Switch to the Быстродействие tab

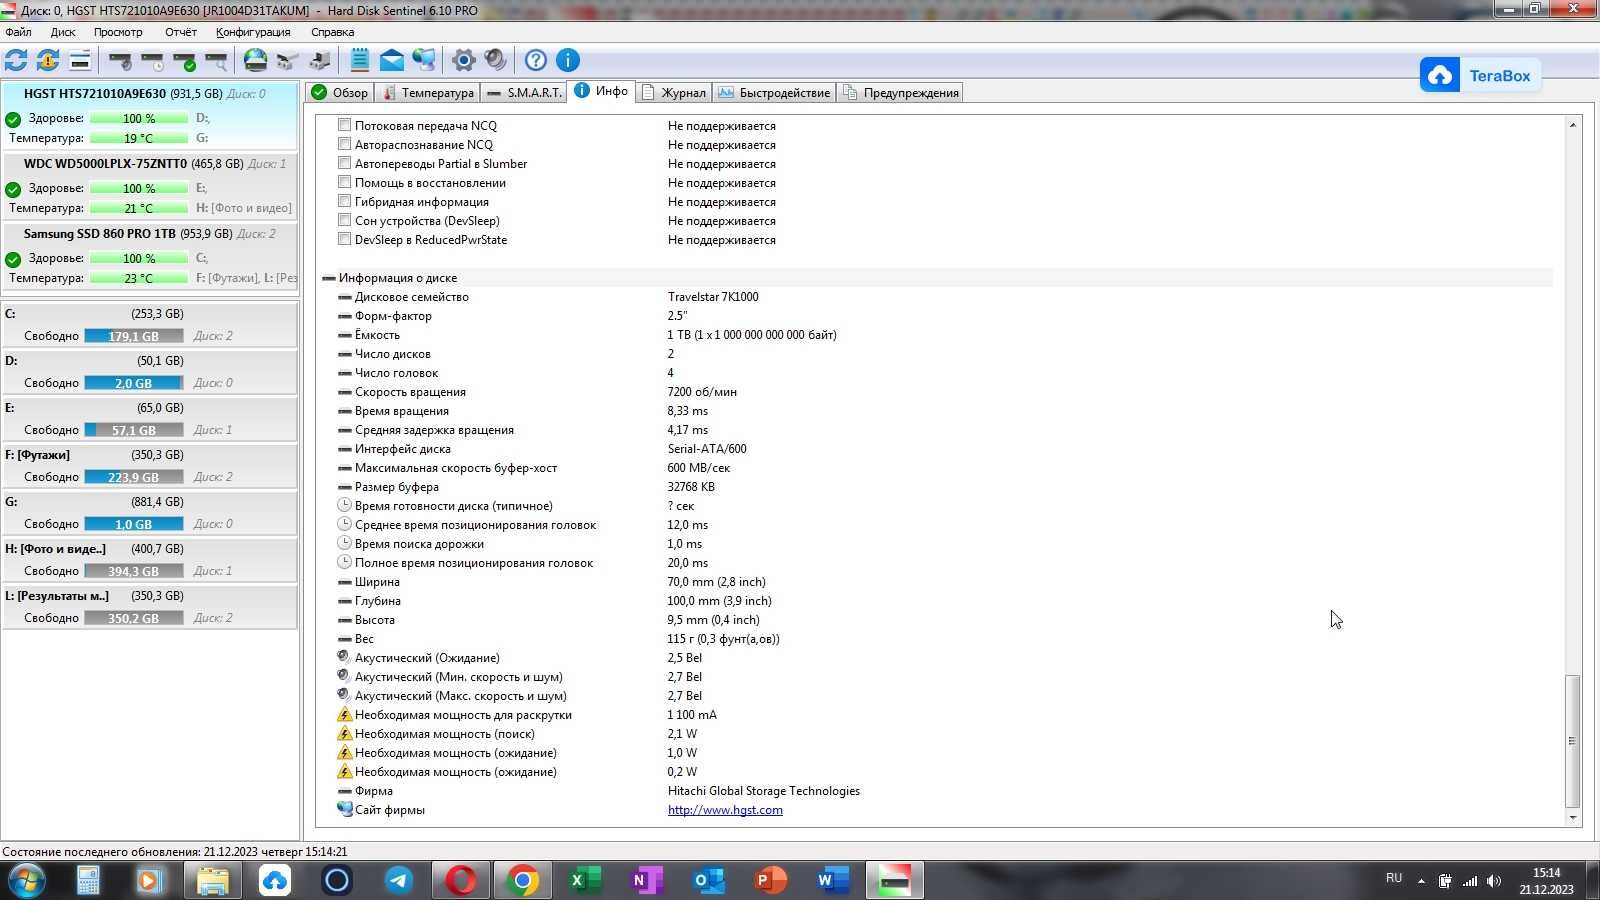tap(774, 93)
